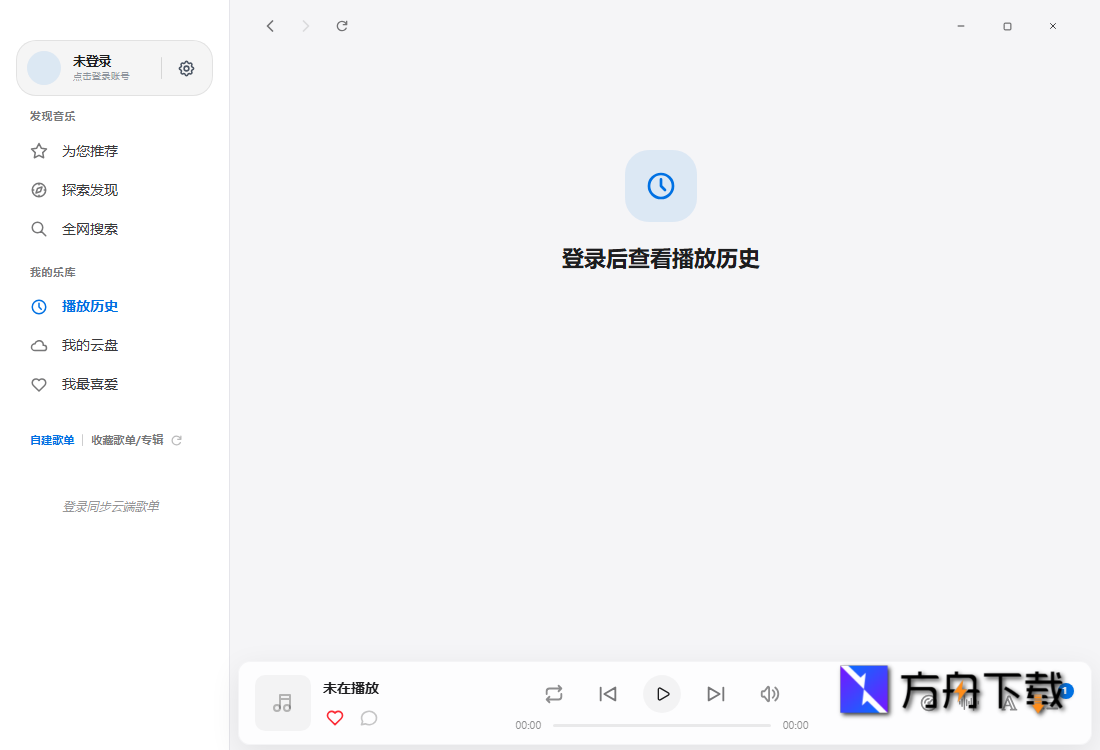Open the settings gear next to 未登录
The width and height of the screenshot is (1100, 750).
(x=186, y=68)
